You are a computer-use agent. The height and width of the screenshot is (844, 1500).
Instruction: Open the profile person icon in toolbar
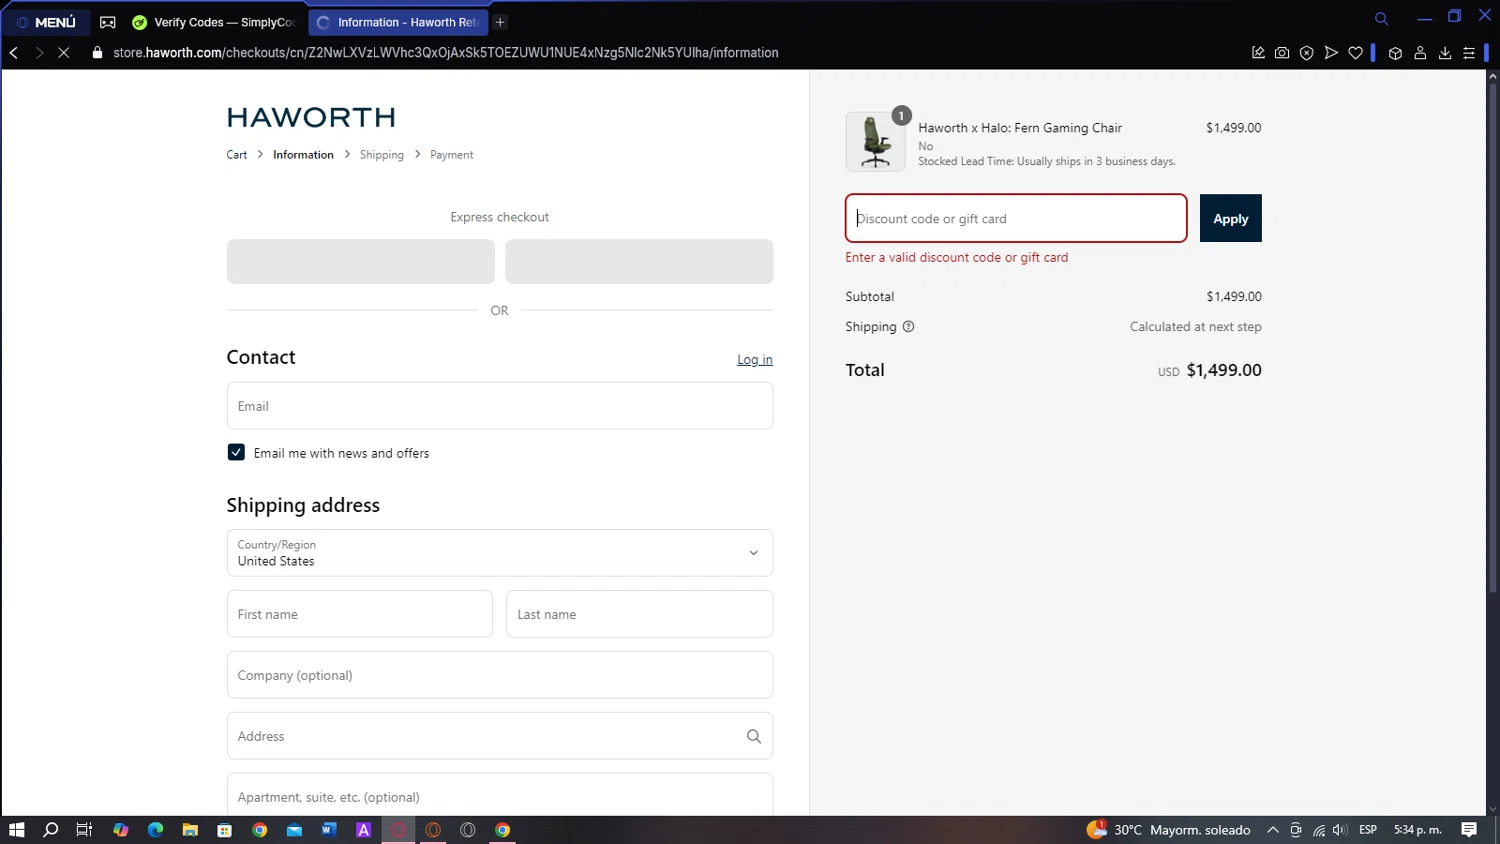click(x=1420, y=53)
